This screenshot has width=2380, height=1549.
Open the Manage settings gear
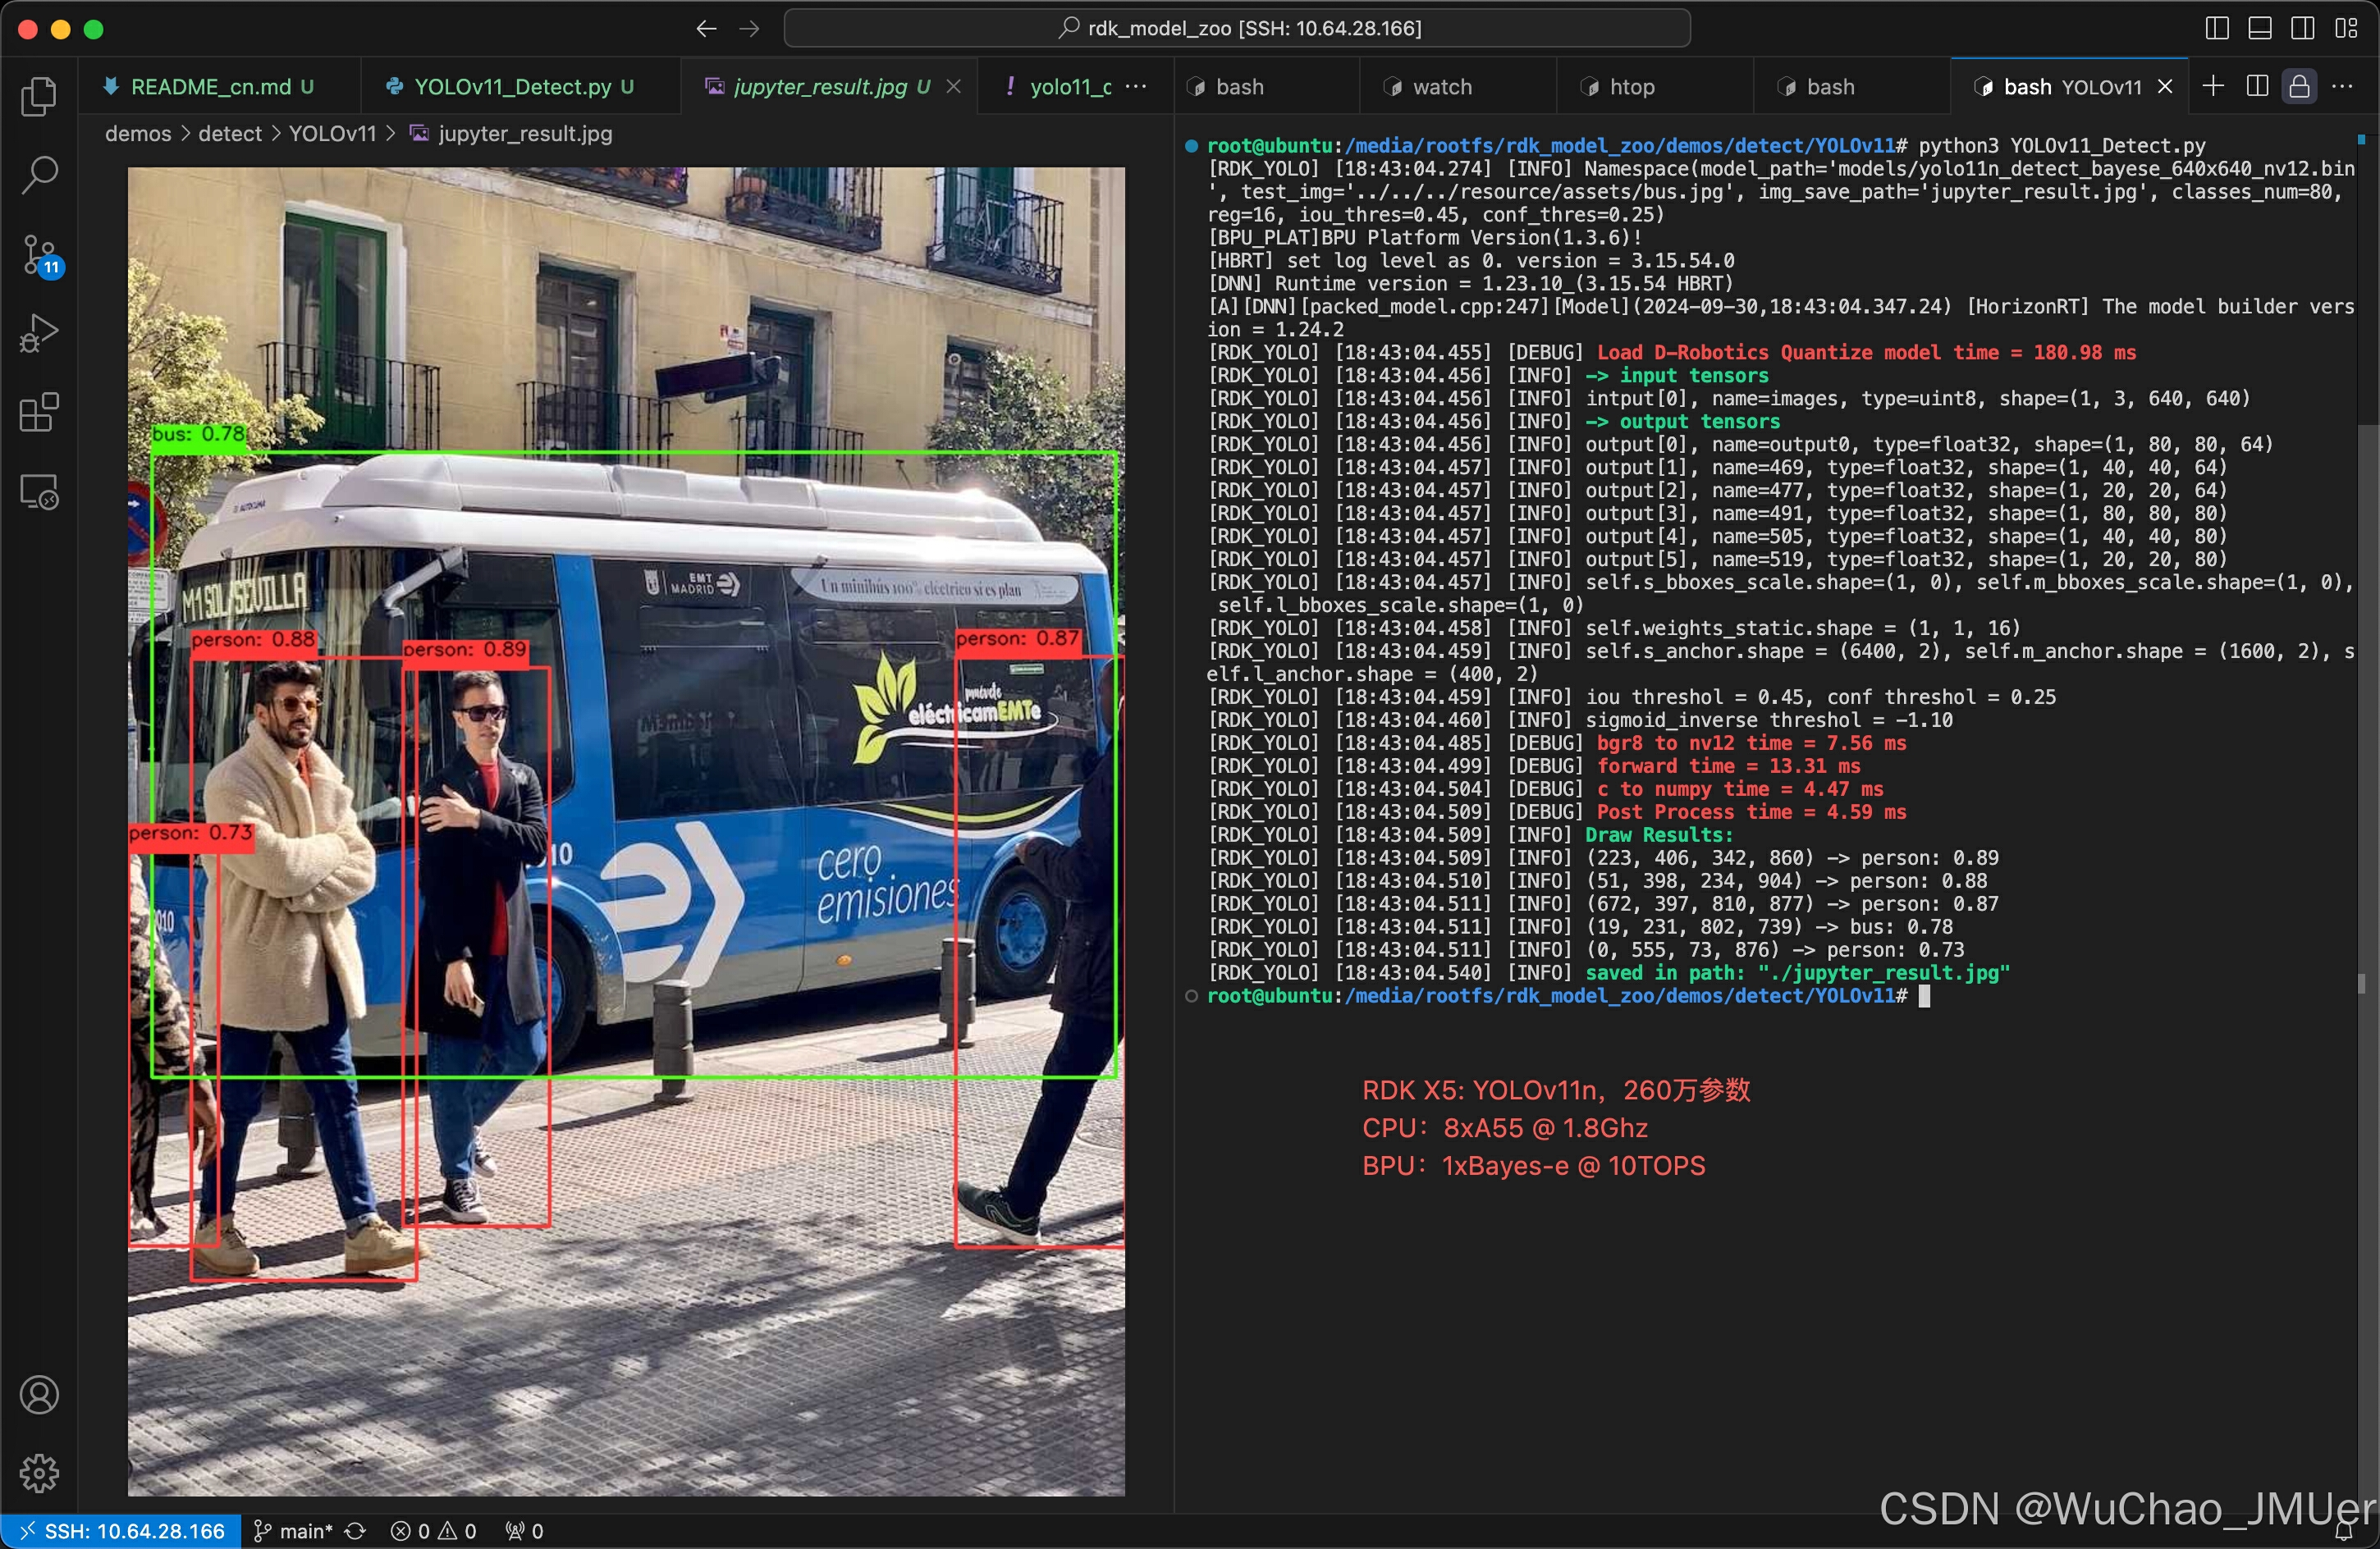39,1472
